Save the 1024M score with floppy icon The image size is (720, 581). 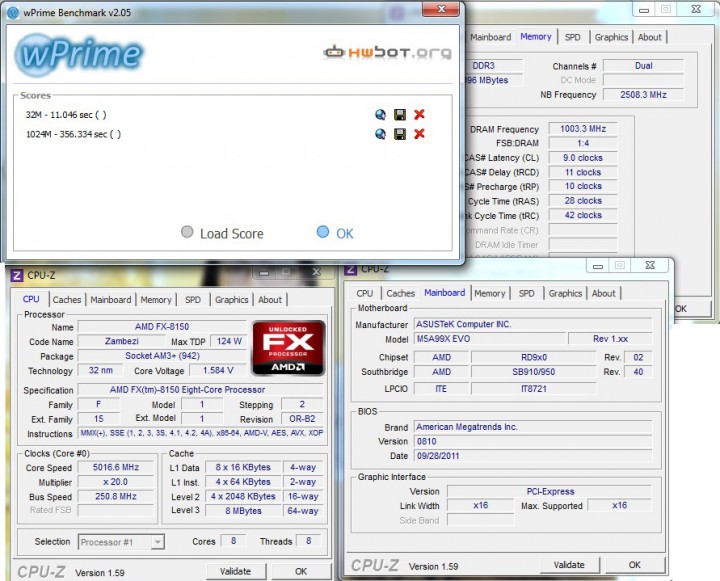pyautogui.click(x=400, y=134)
